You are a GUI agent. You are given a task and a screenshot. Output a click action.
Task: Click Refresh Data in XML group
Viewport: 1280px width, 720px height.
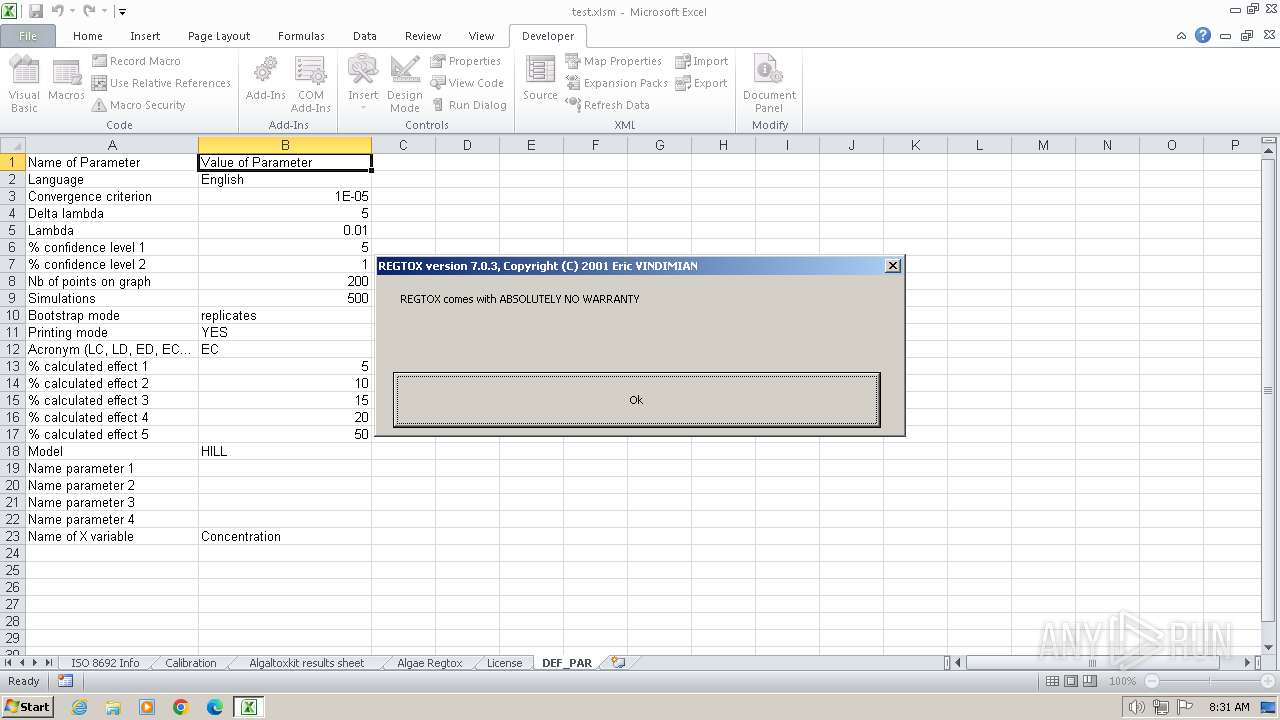607,105
